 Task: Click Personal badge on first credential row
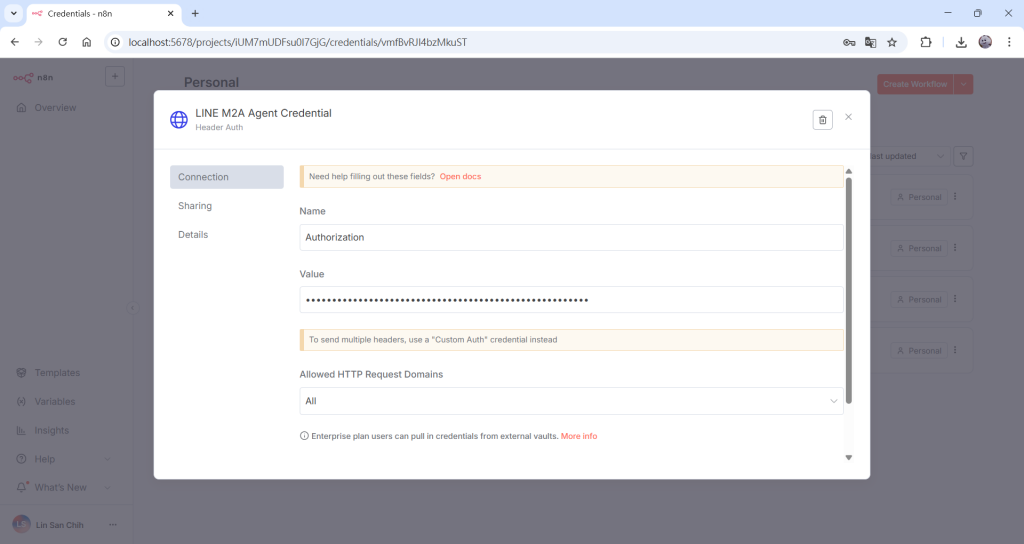point(919,197)
